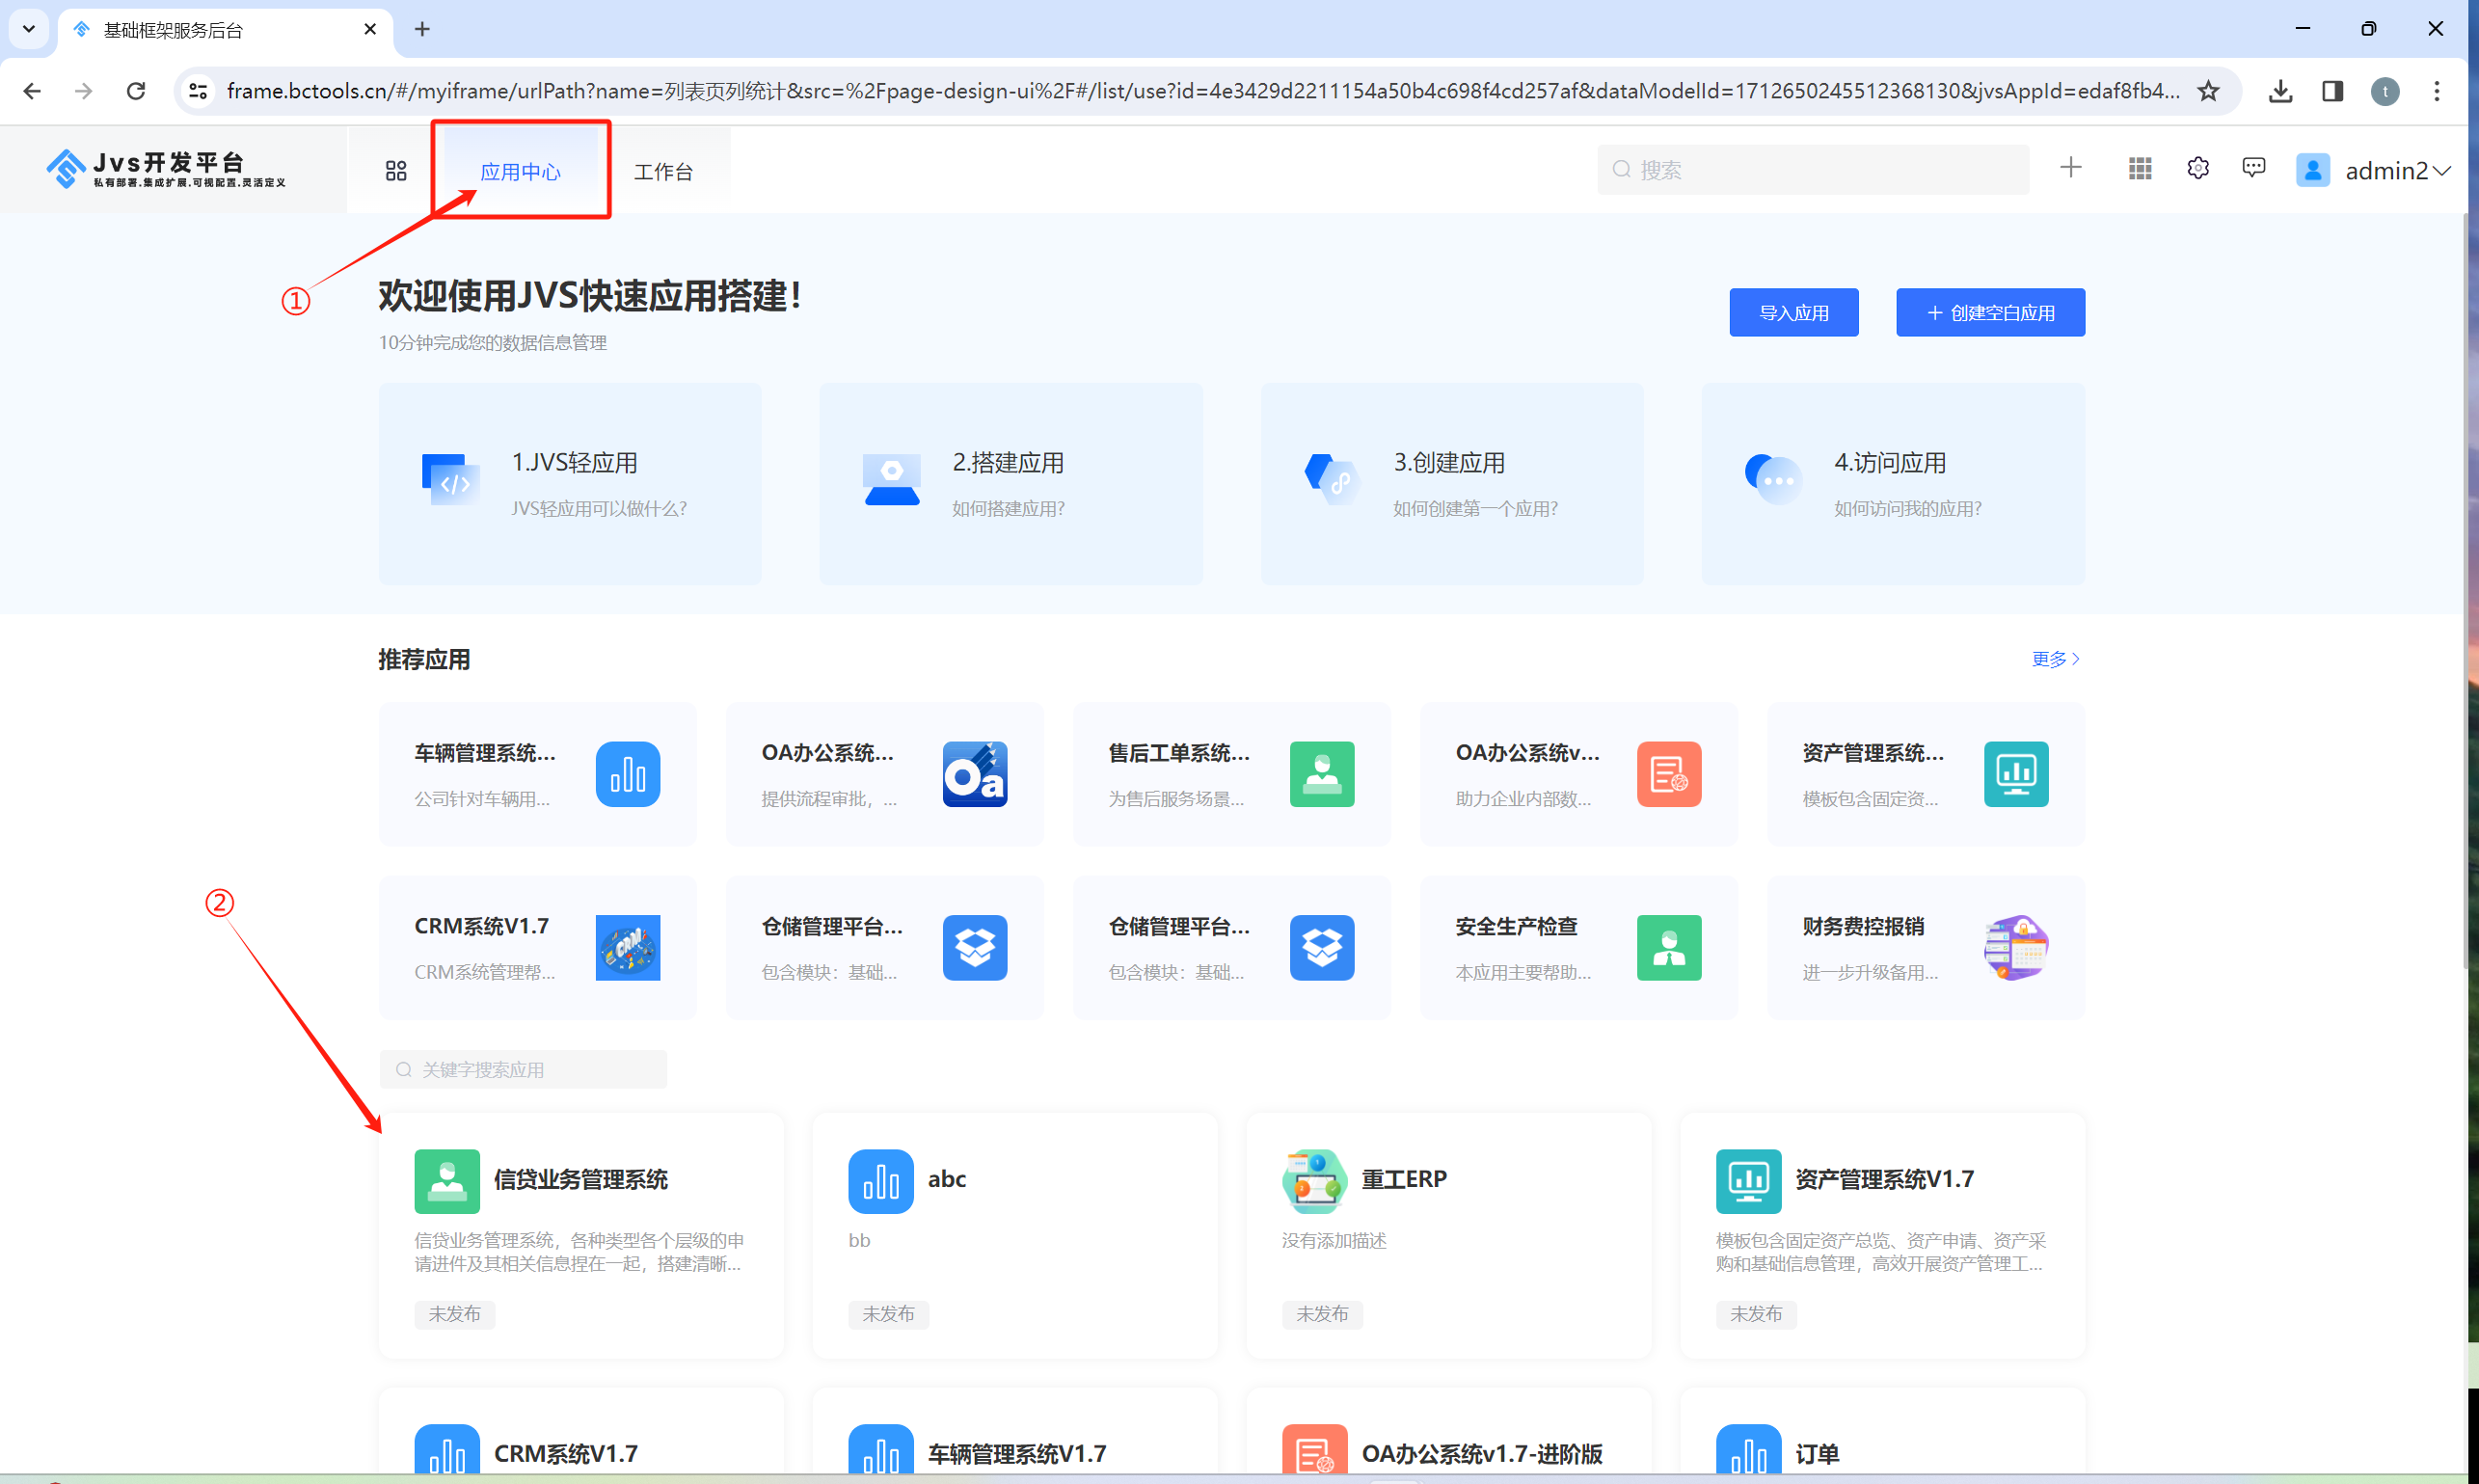Select the 基础框架服务后台 browser tab

(224, 31)
